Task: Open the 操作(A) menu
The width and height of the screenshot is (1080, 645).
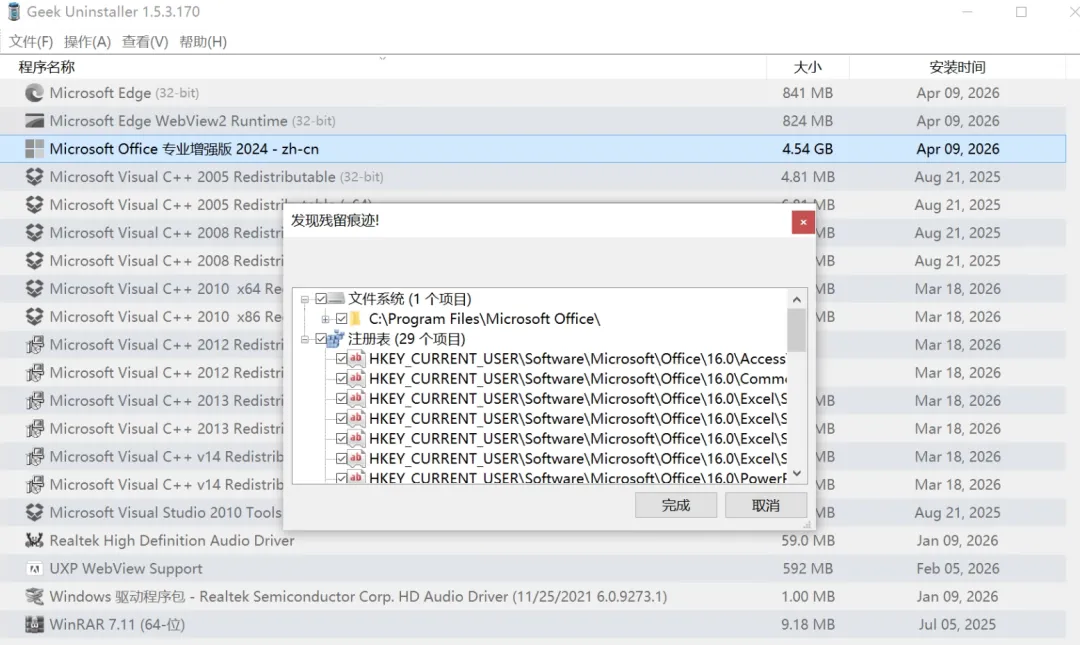Action: (87, 42)
